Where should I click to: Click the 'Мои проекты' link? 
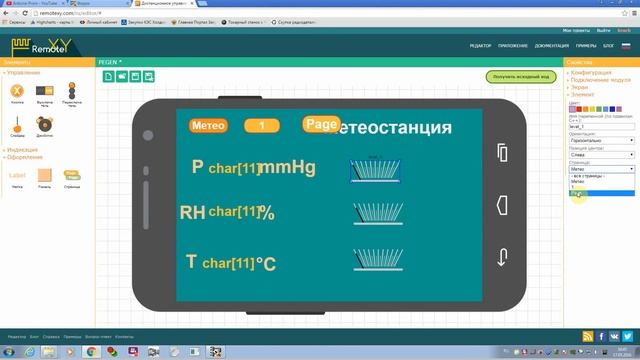click(576, 31)
